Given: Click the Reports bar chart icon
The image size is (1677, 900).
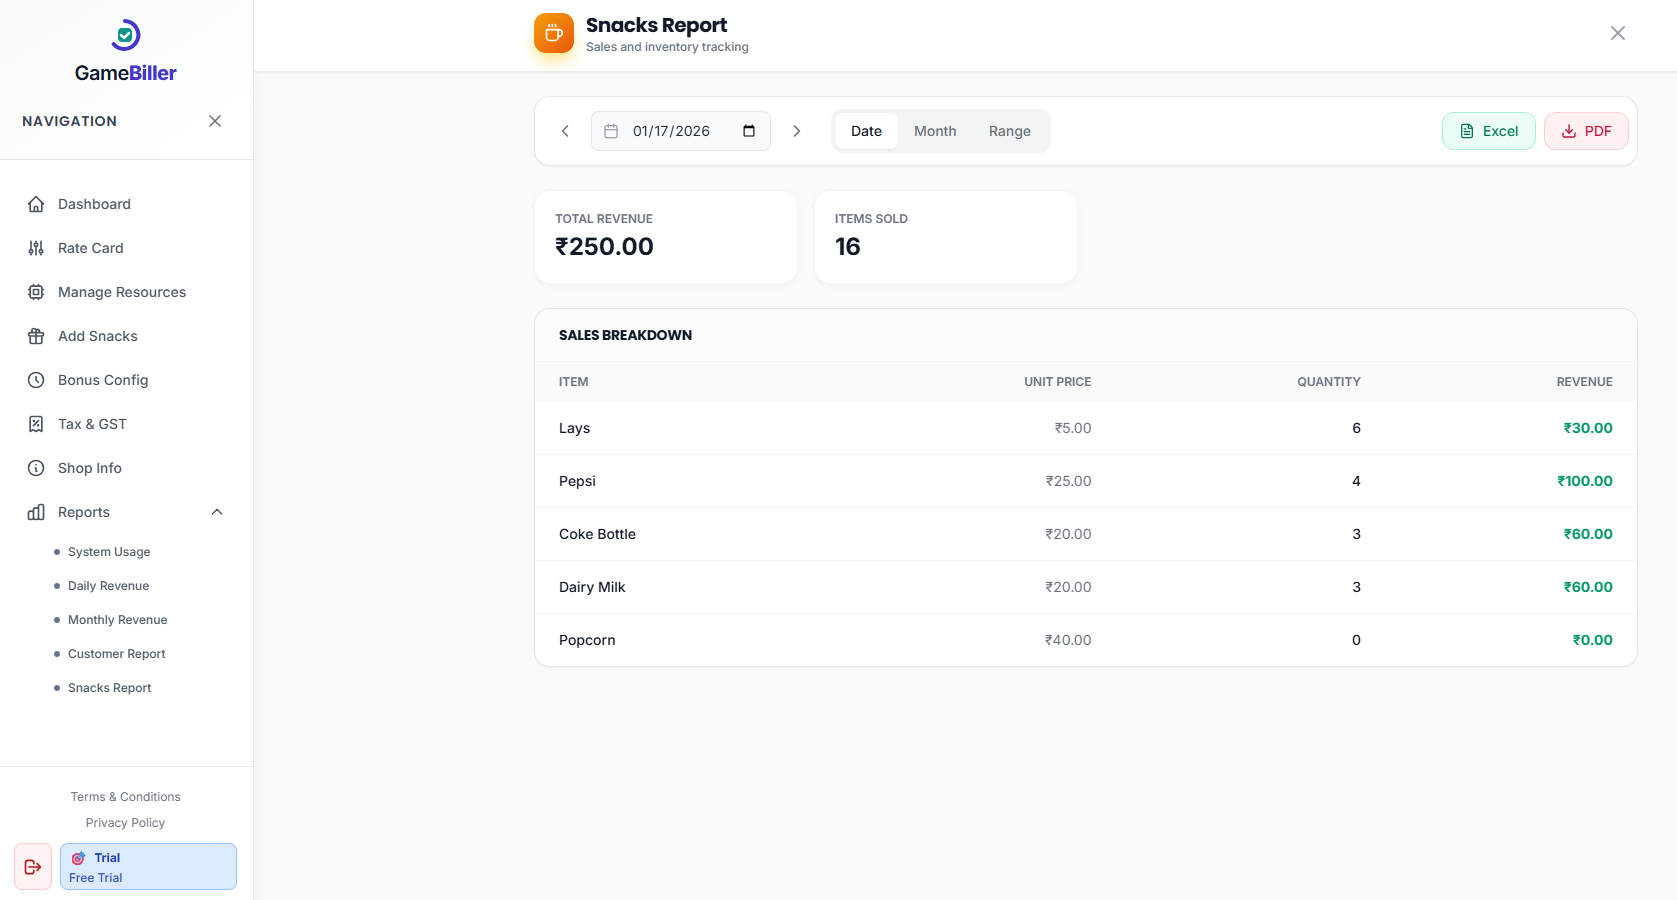Looking at the screenshot, I should coord(36,512).
